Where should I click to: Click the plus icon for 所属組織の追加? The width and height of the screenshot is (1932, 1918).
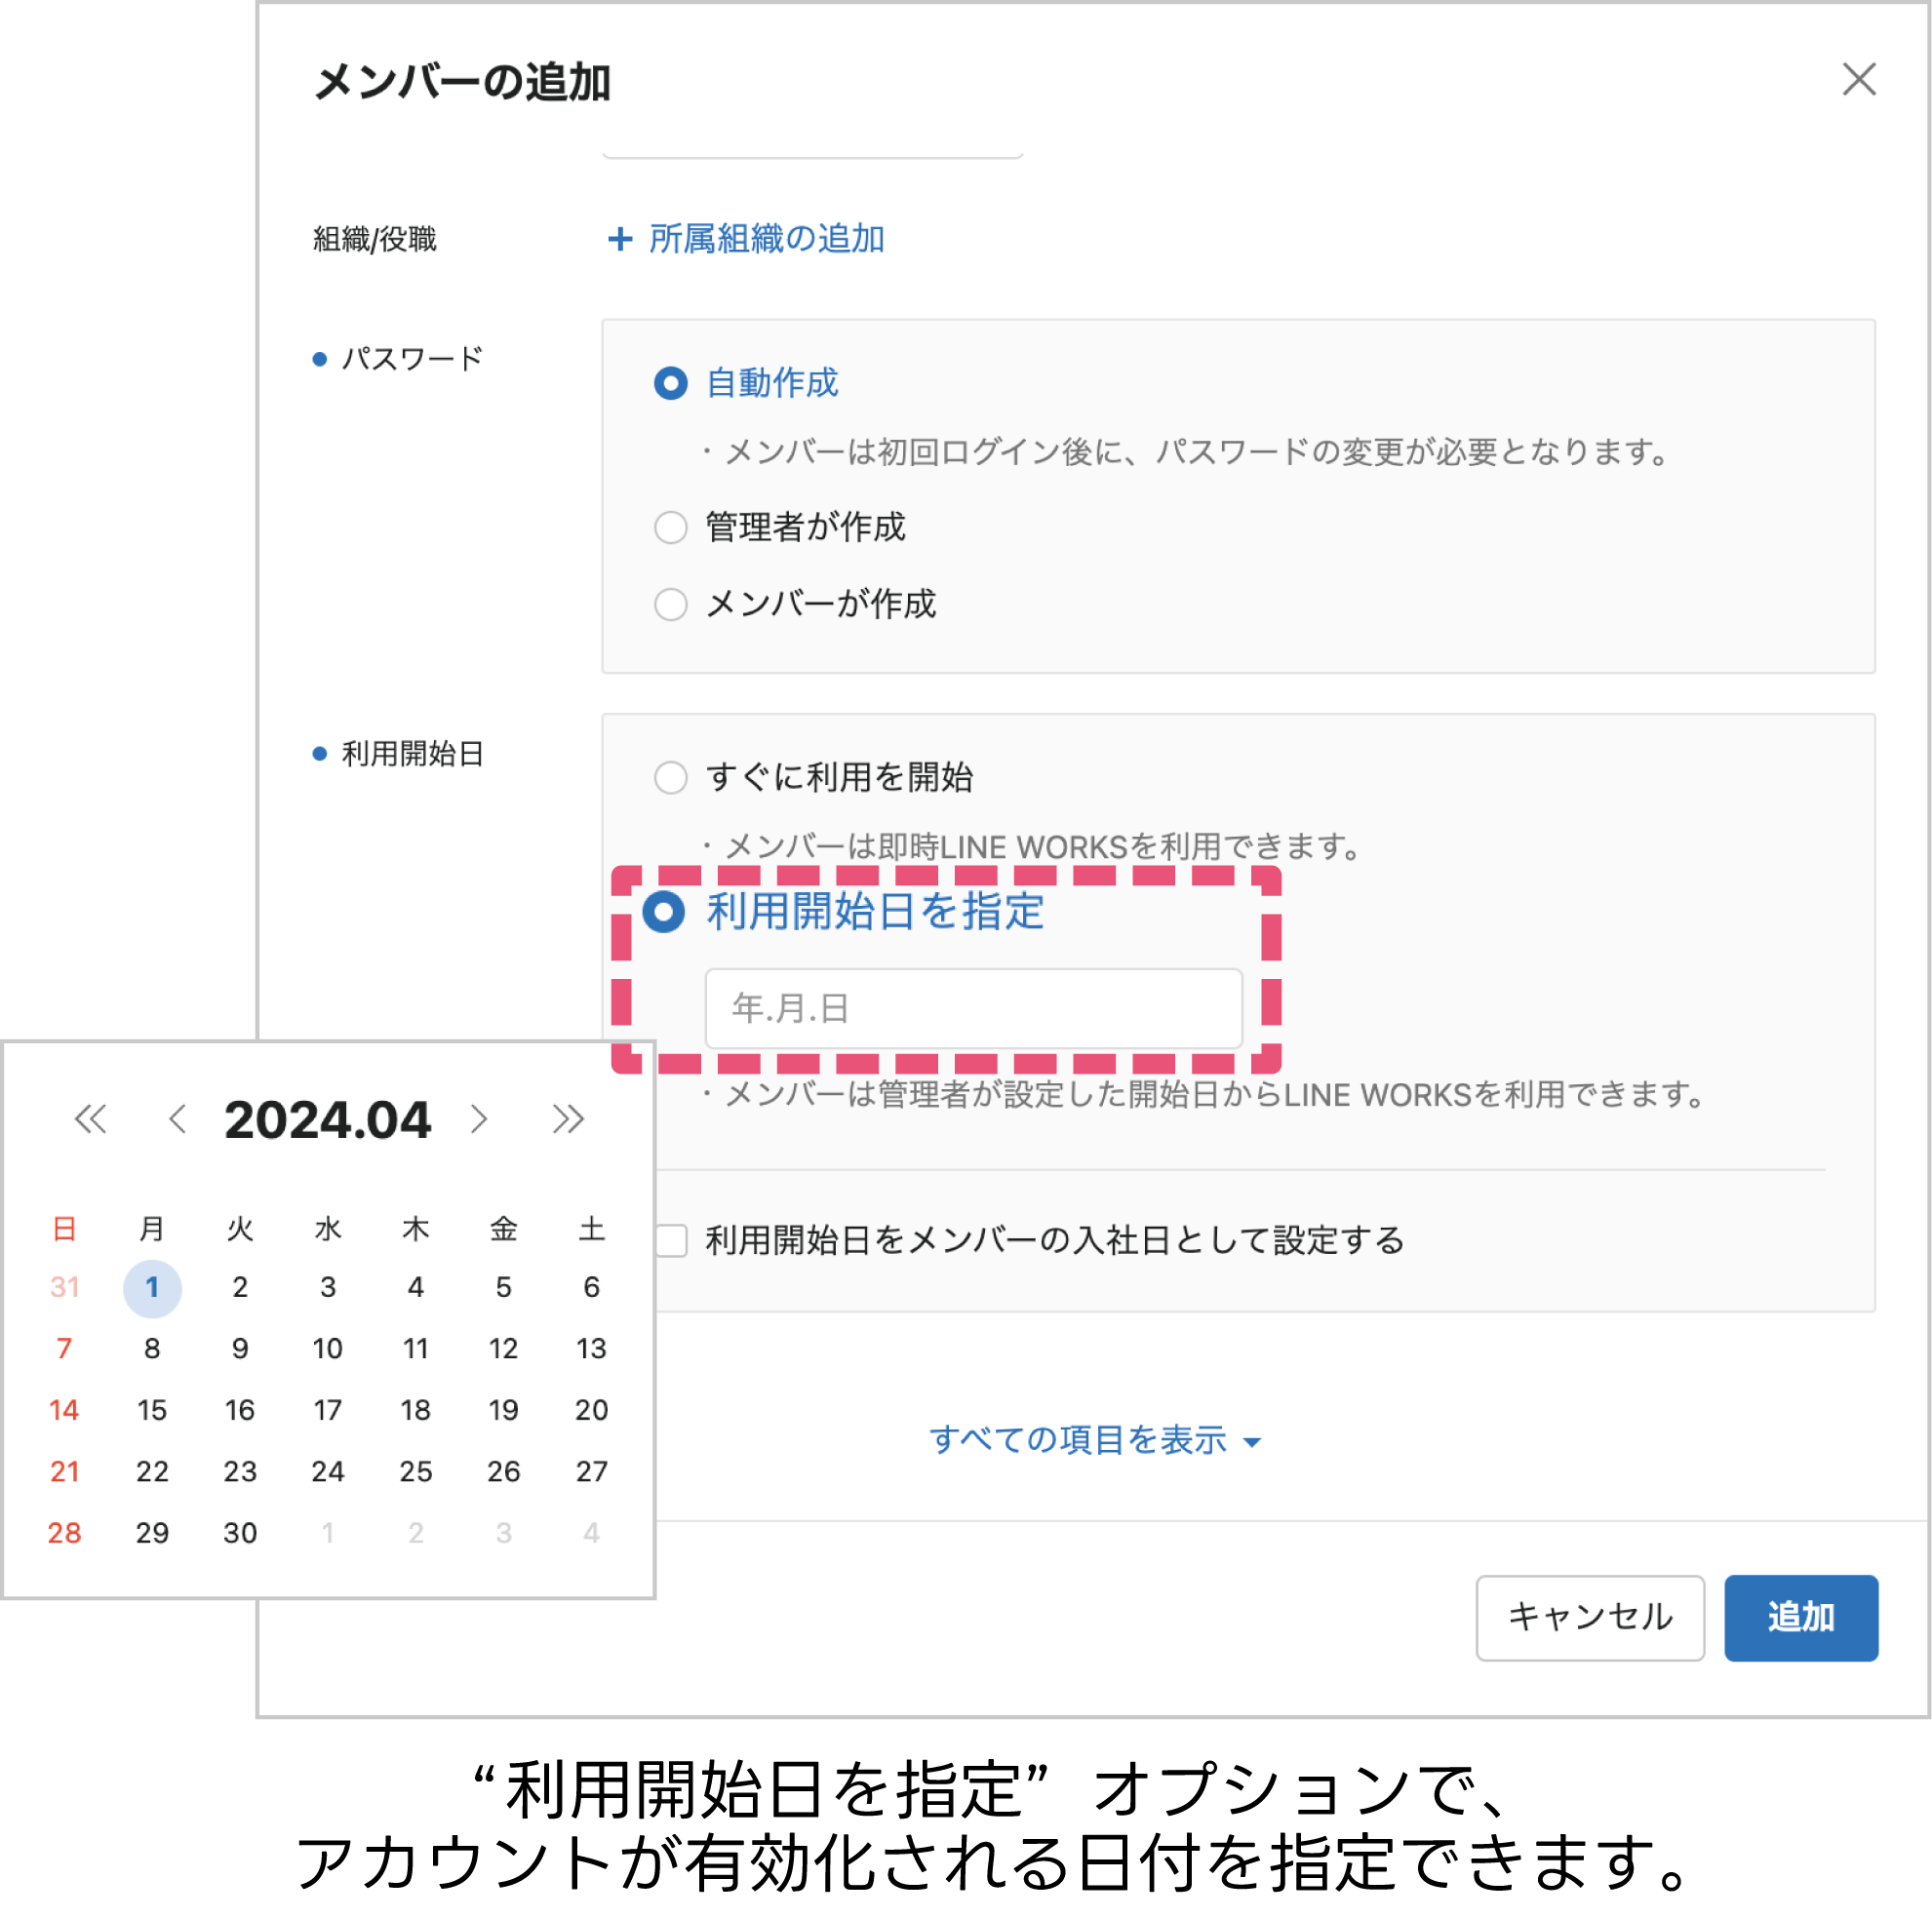click(x=620, y=239)
